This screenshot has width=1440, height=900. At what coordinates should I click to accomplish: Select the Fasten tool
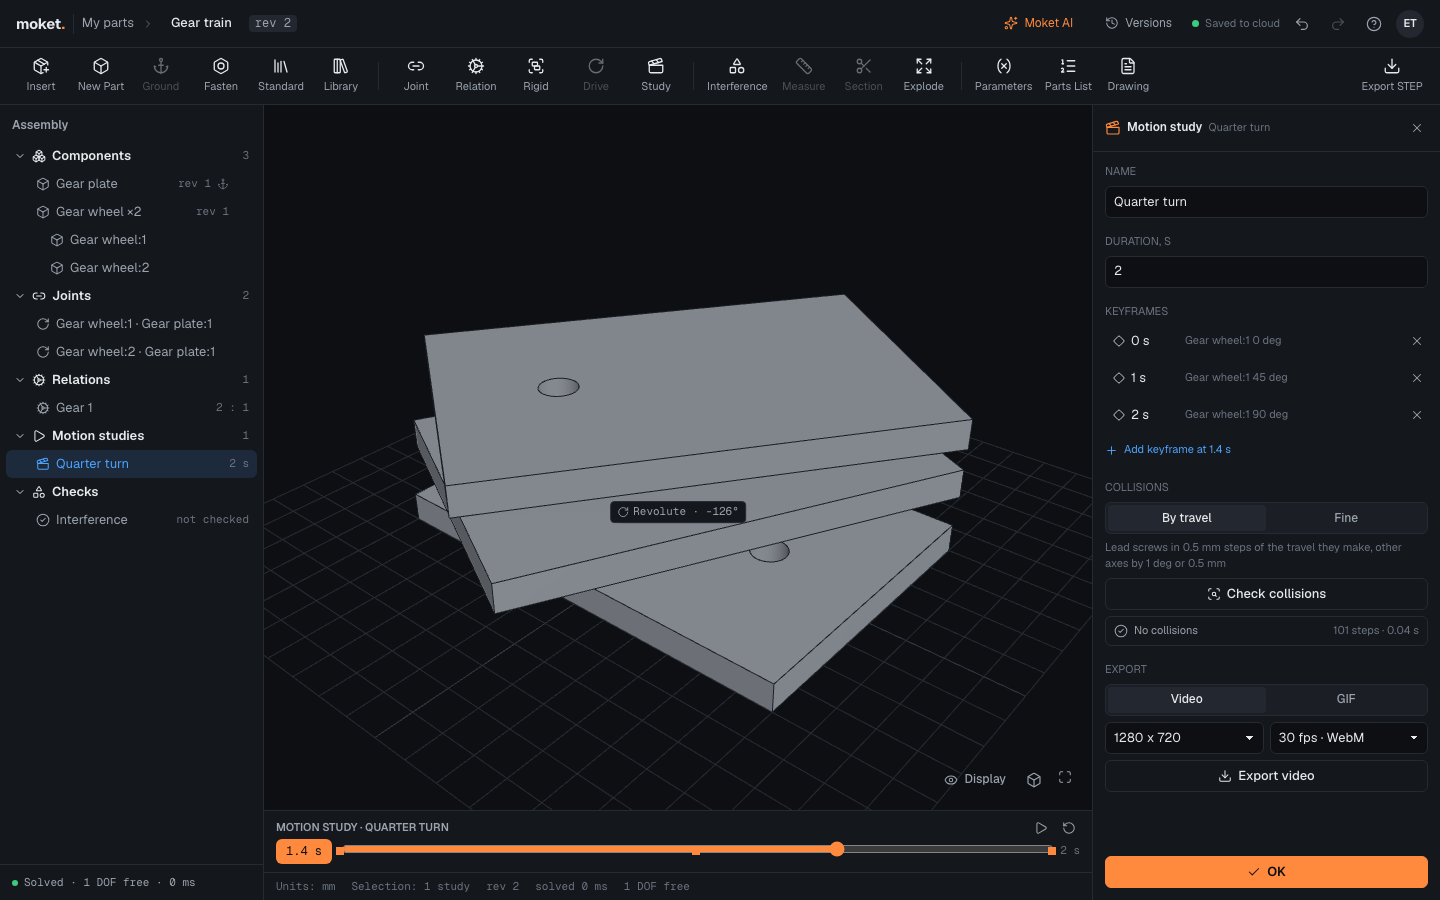221,75
